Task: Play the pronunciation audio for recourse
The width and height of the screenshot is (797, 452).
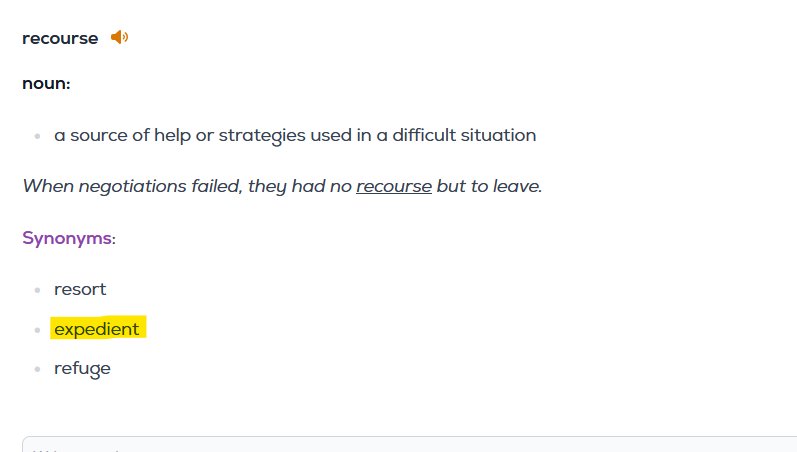Action: (x=119, y=37)
